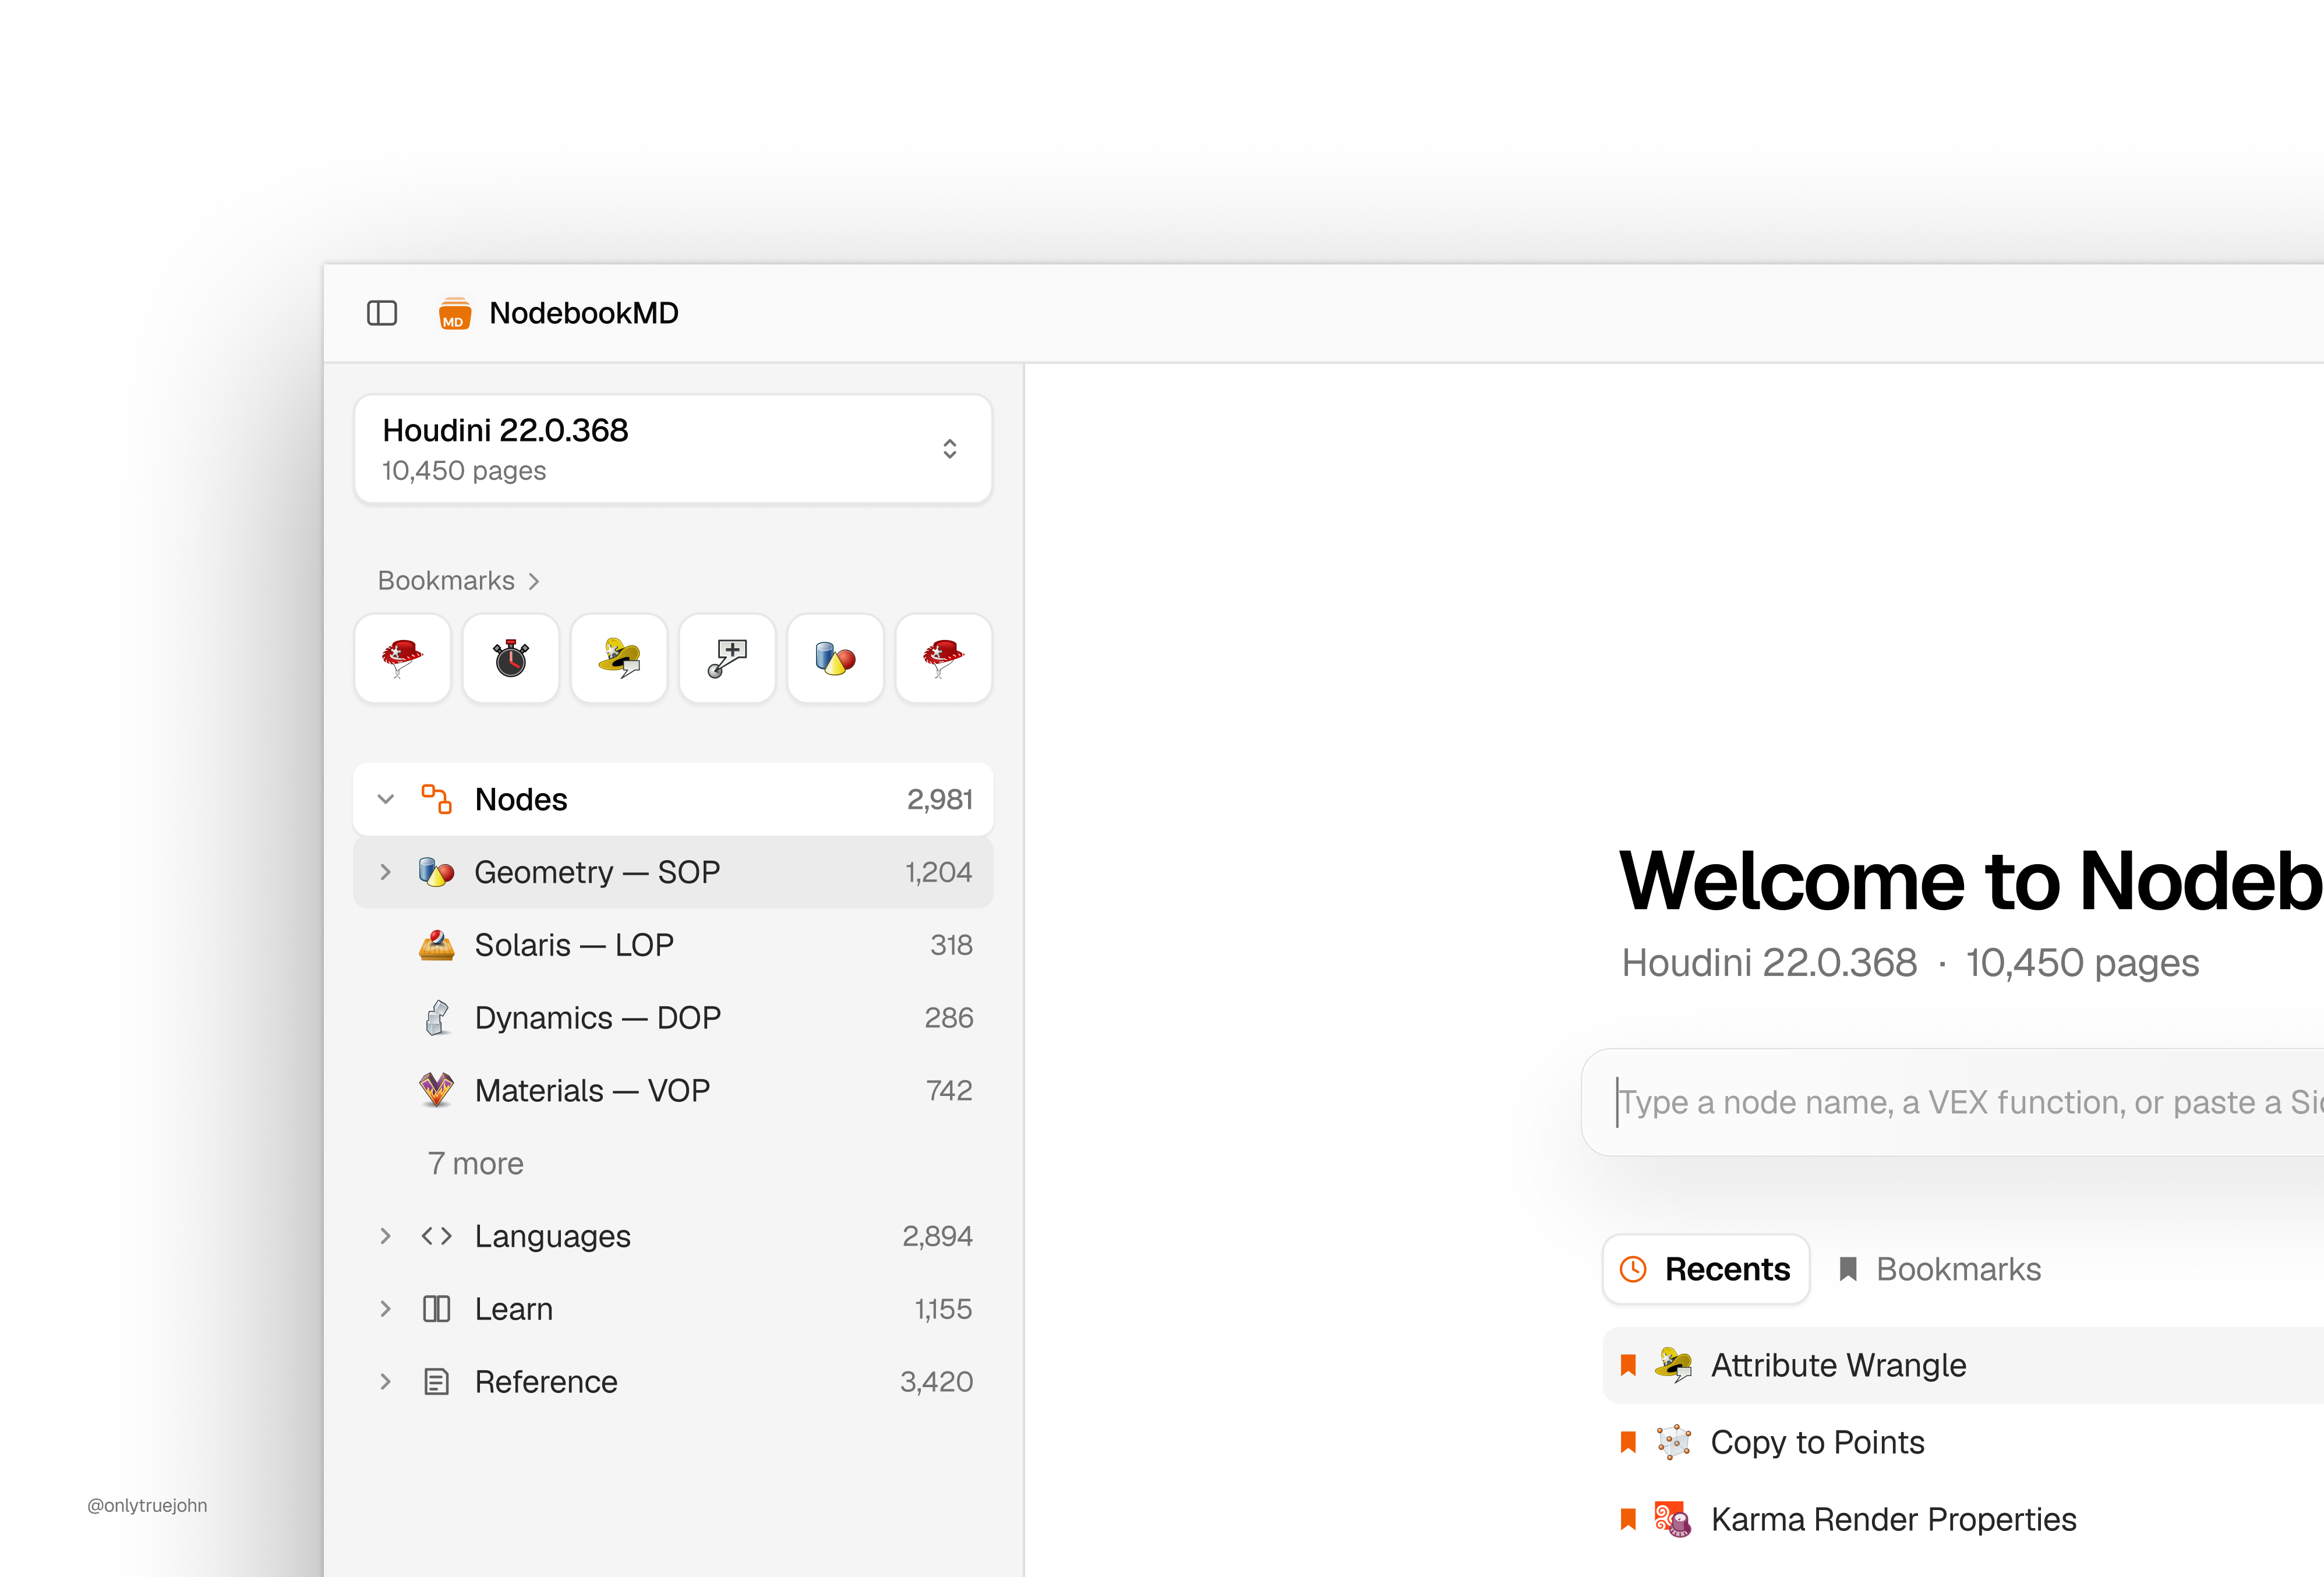Expand the Reference section chevron

(386, 1382)
